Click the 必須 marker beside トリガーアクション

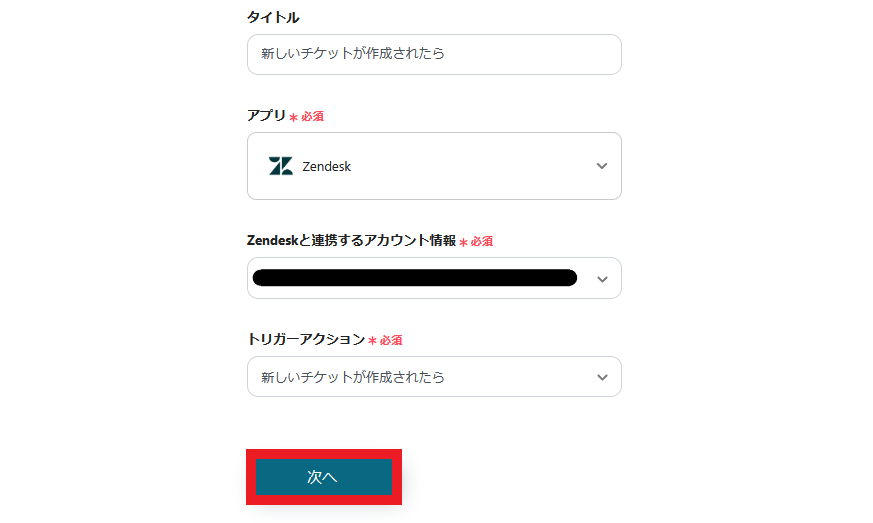(x=391, y=340)
